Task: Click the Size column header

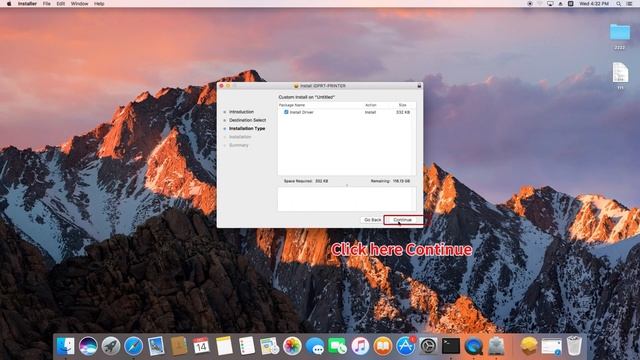Action: coord(402,105)
